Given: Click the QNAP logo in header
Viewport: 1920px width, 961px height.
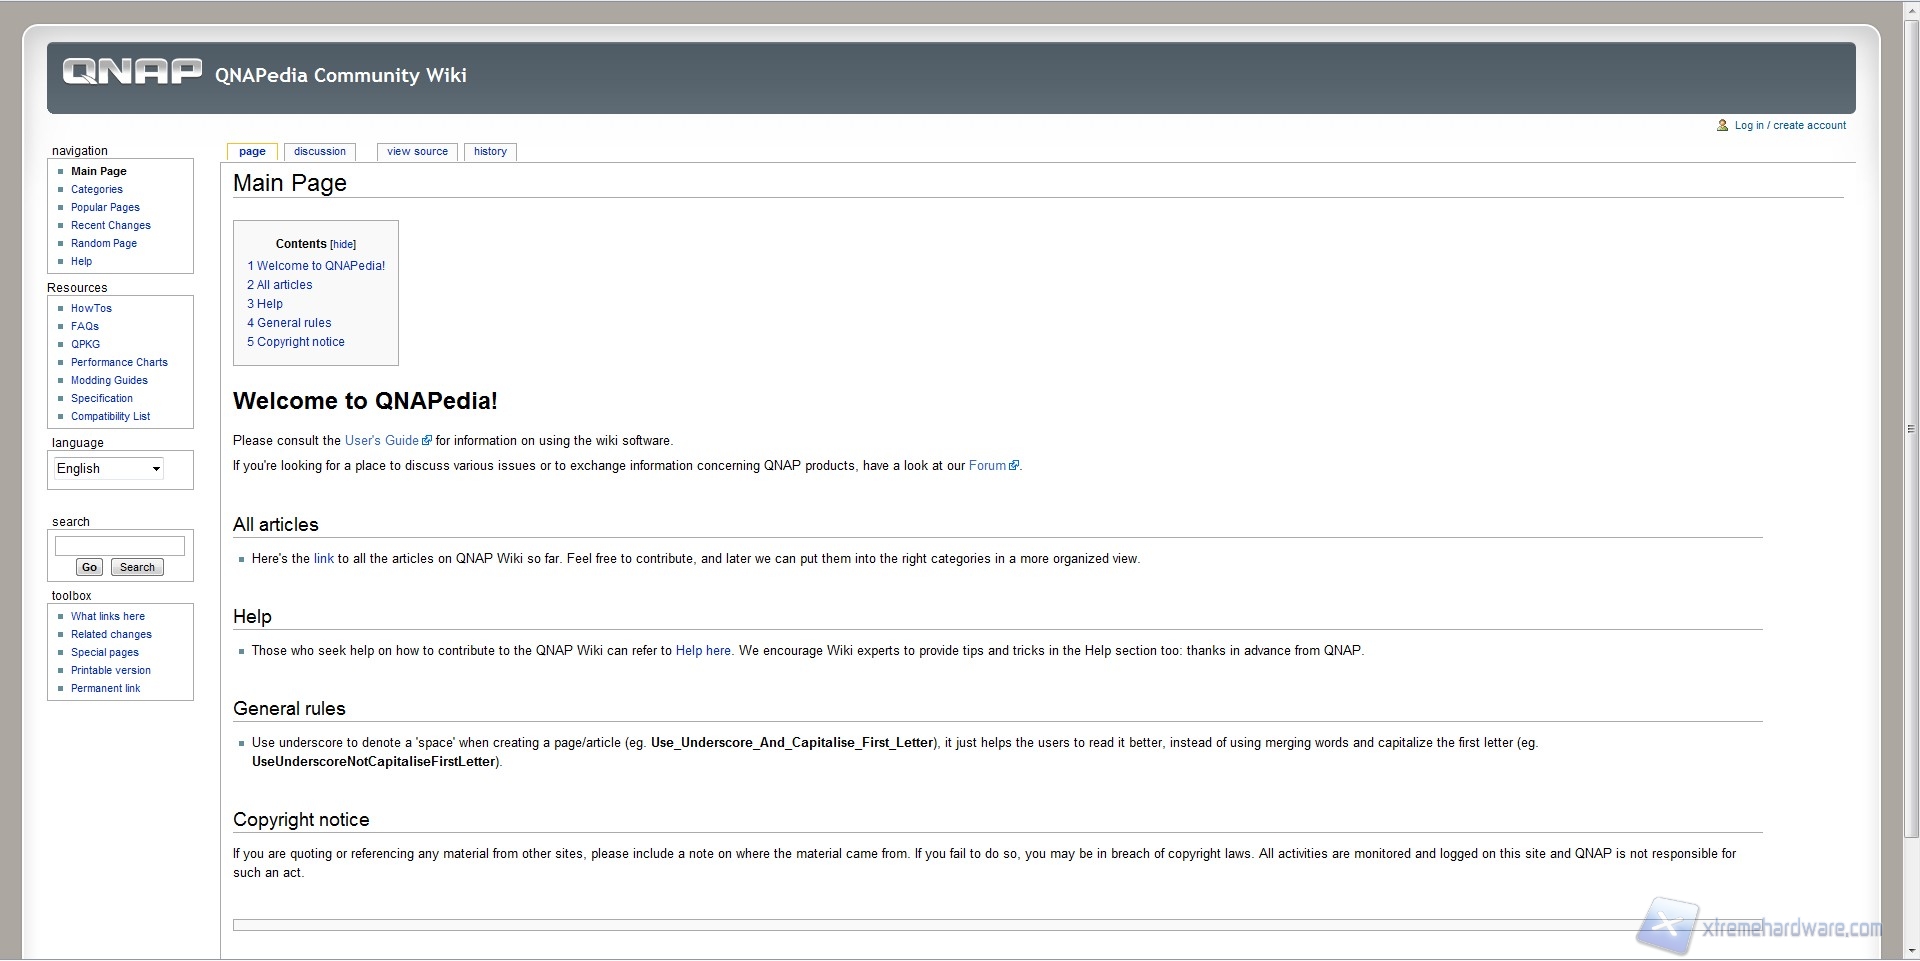Looking at the screenshot, I should (x=131, y=73).
